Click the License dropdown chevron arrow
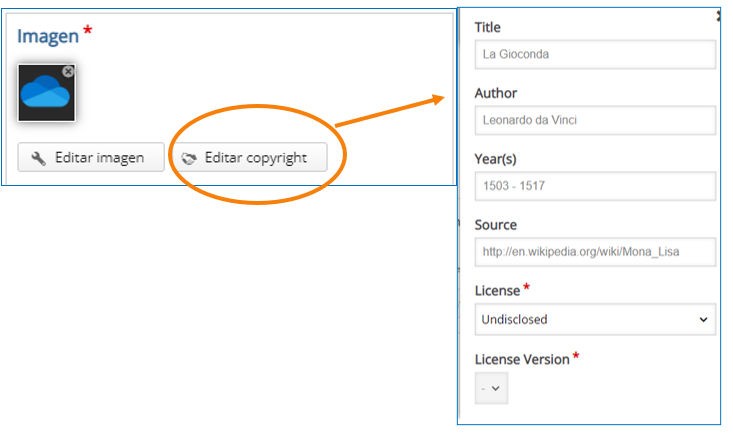 (x=703, y=320)
